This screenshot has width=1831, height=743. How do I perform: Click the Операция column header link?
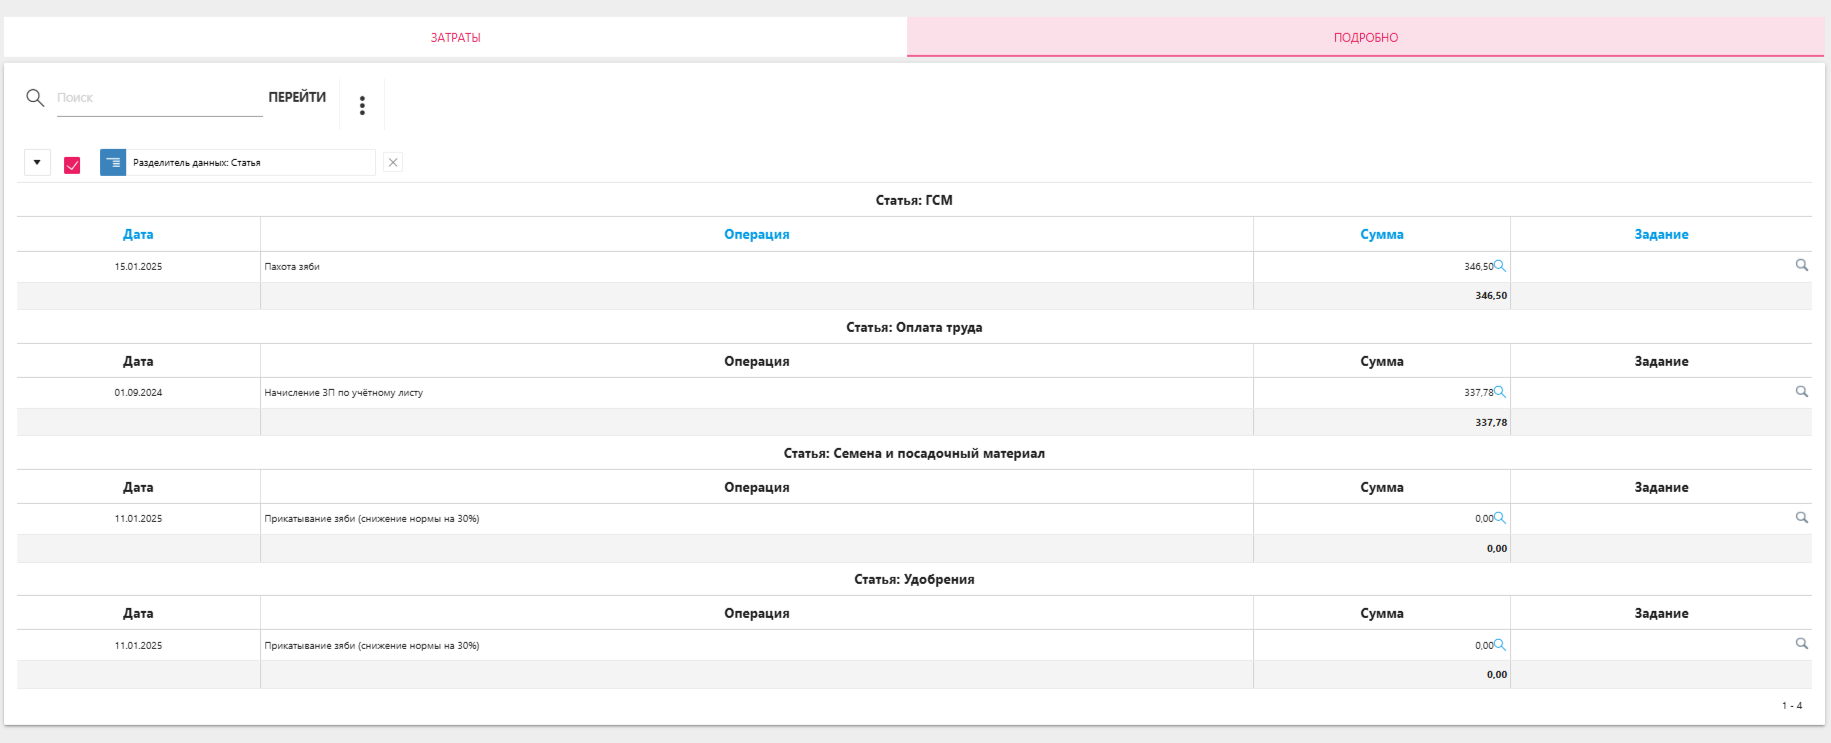point(756,234)
